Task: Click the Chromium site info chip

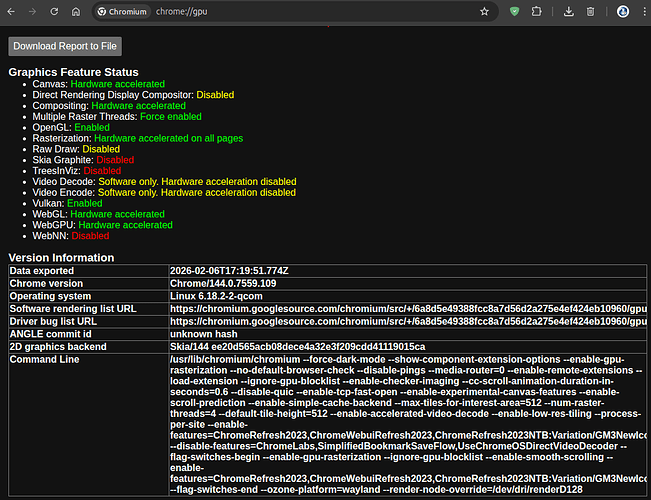Action: click(122, 12)
